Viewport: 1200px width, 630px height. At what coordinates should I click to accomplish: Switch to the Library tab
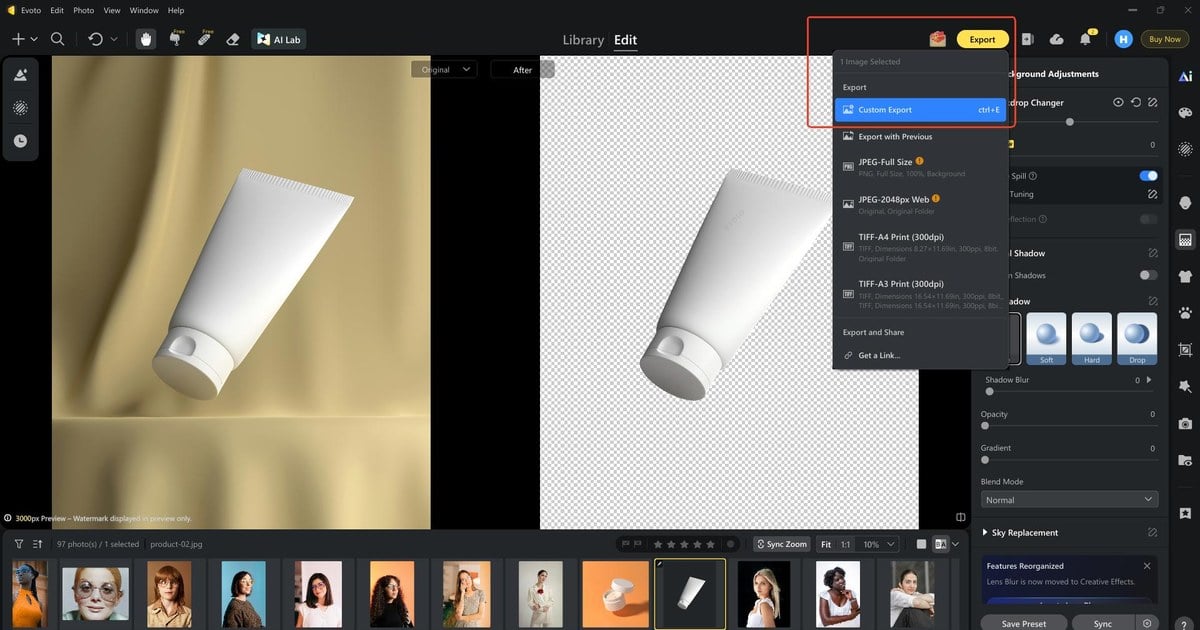[x=583, y=40]
